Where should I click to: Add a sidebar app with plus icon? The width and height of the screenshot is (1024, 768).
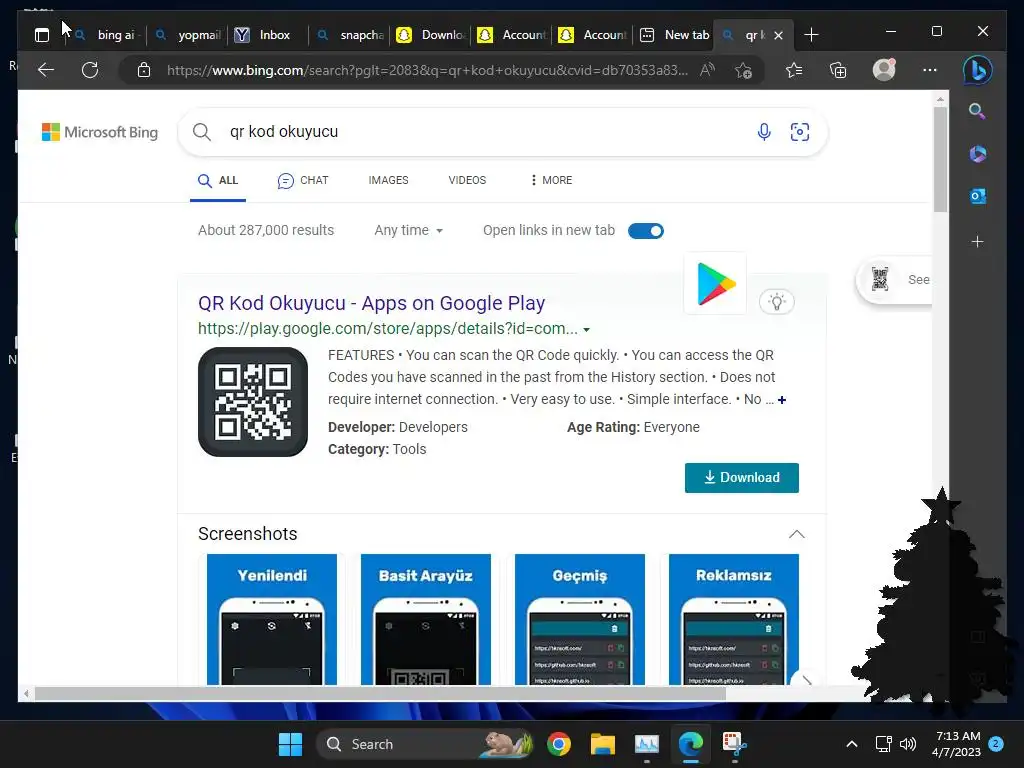point(977,242)
